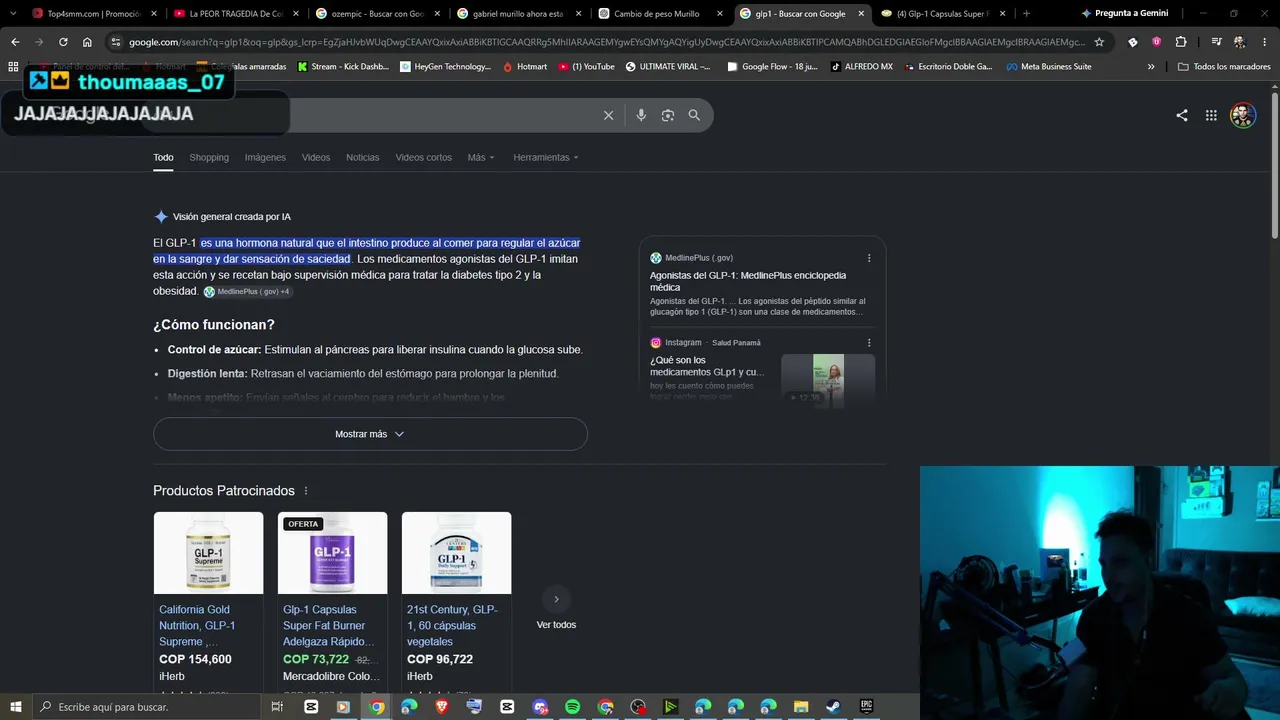Open options for the MedlinePlus source card
1280x720 pixels.
coord(869,258)
